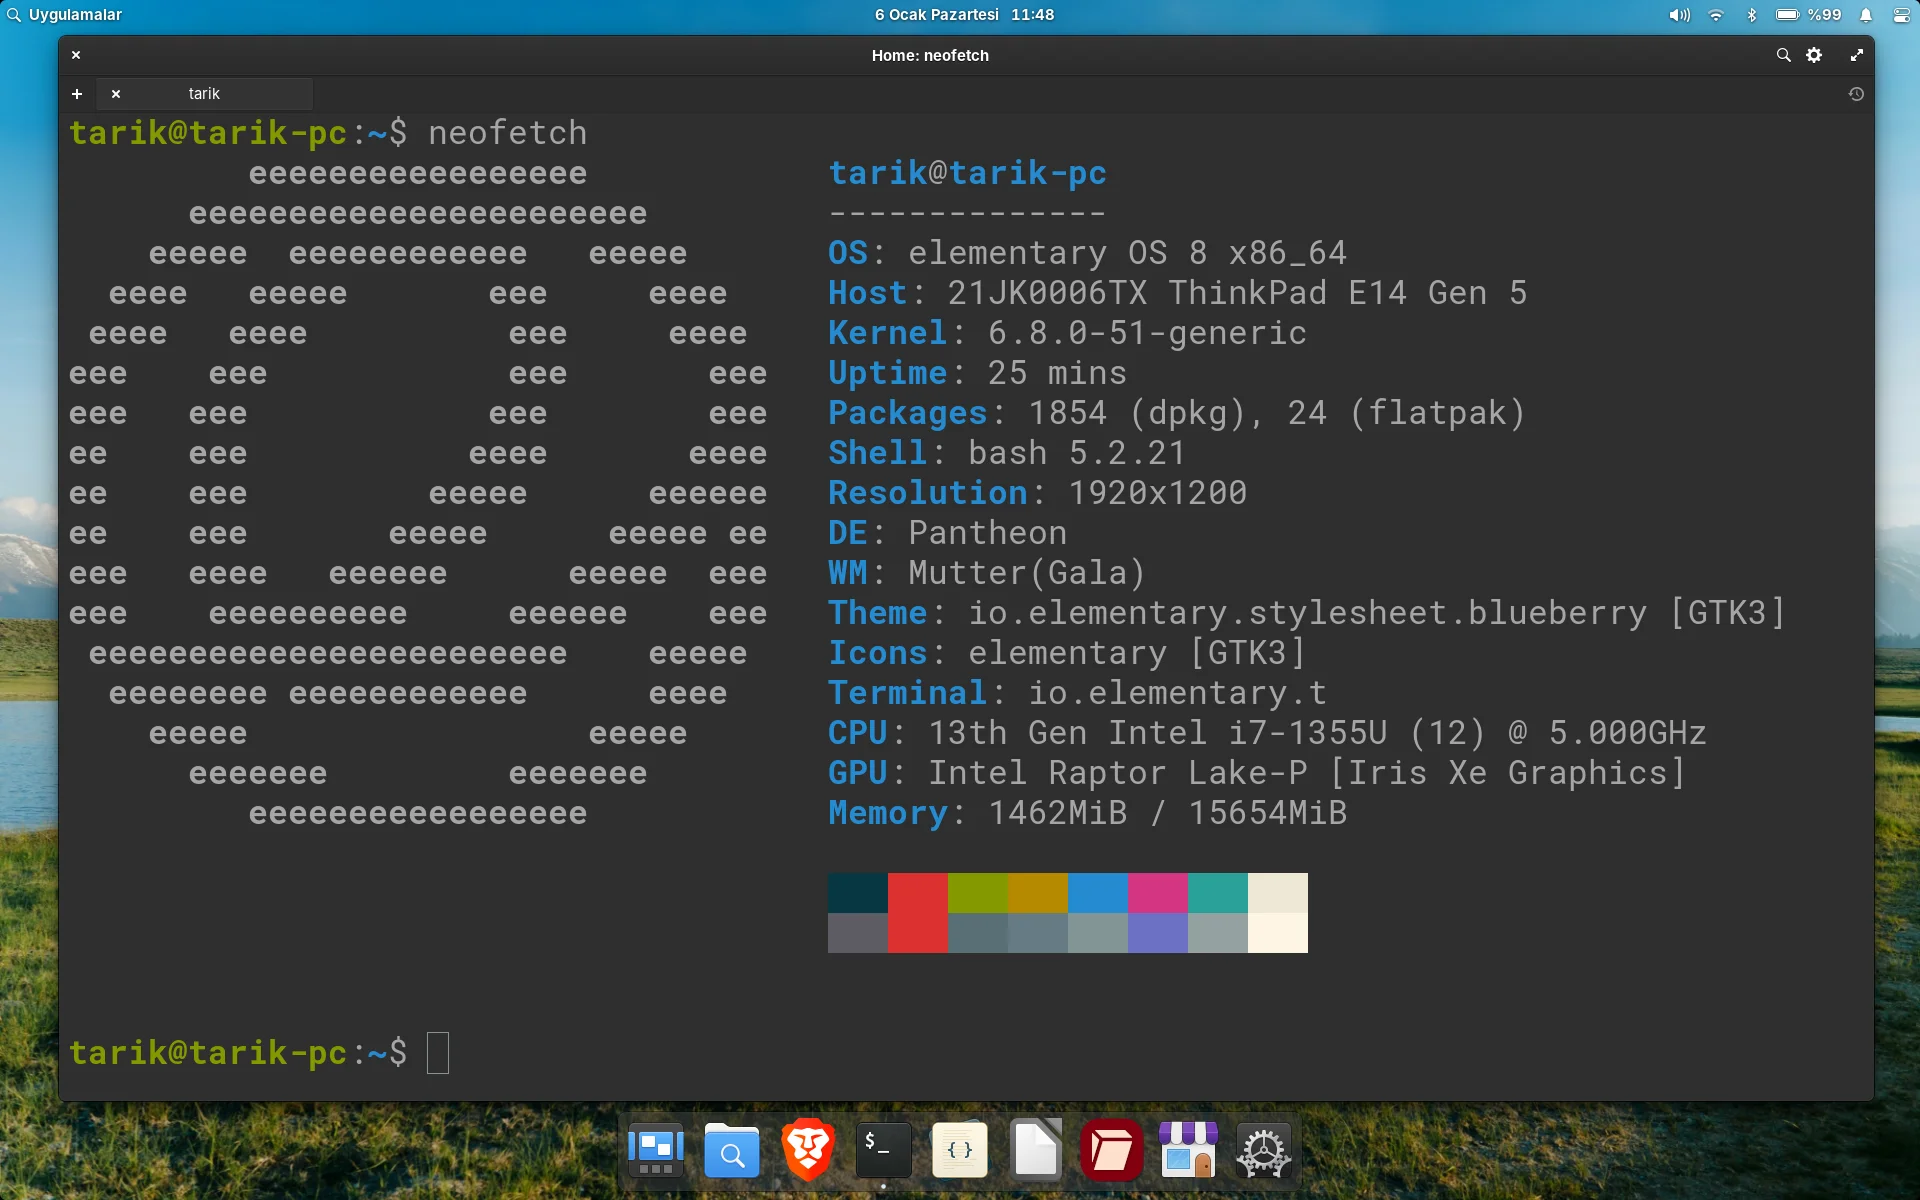The width and height of the screenshot is (1920, 1200).
Task: Launch AppCenter from the dock
Action: point(1188,1150)
